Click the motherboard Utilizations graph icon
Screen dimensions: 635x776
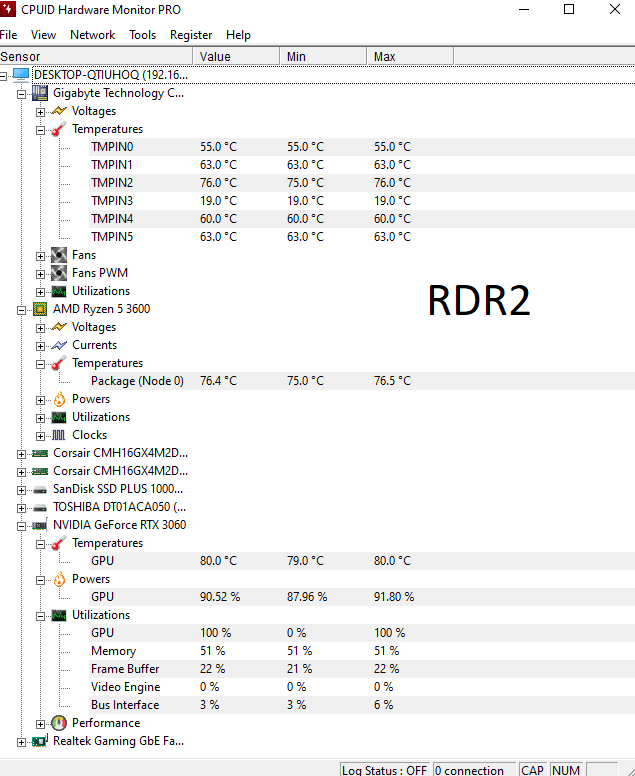59,291
